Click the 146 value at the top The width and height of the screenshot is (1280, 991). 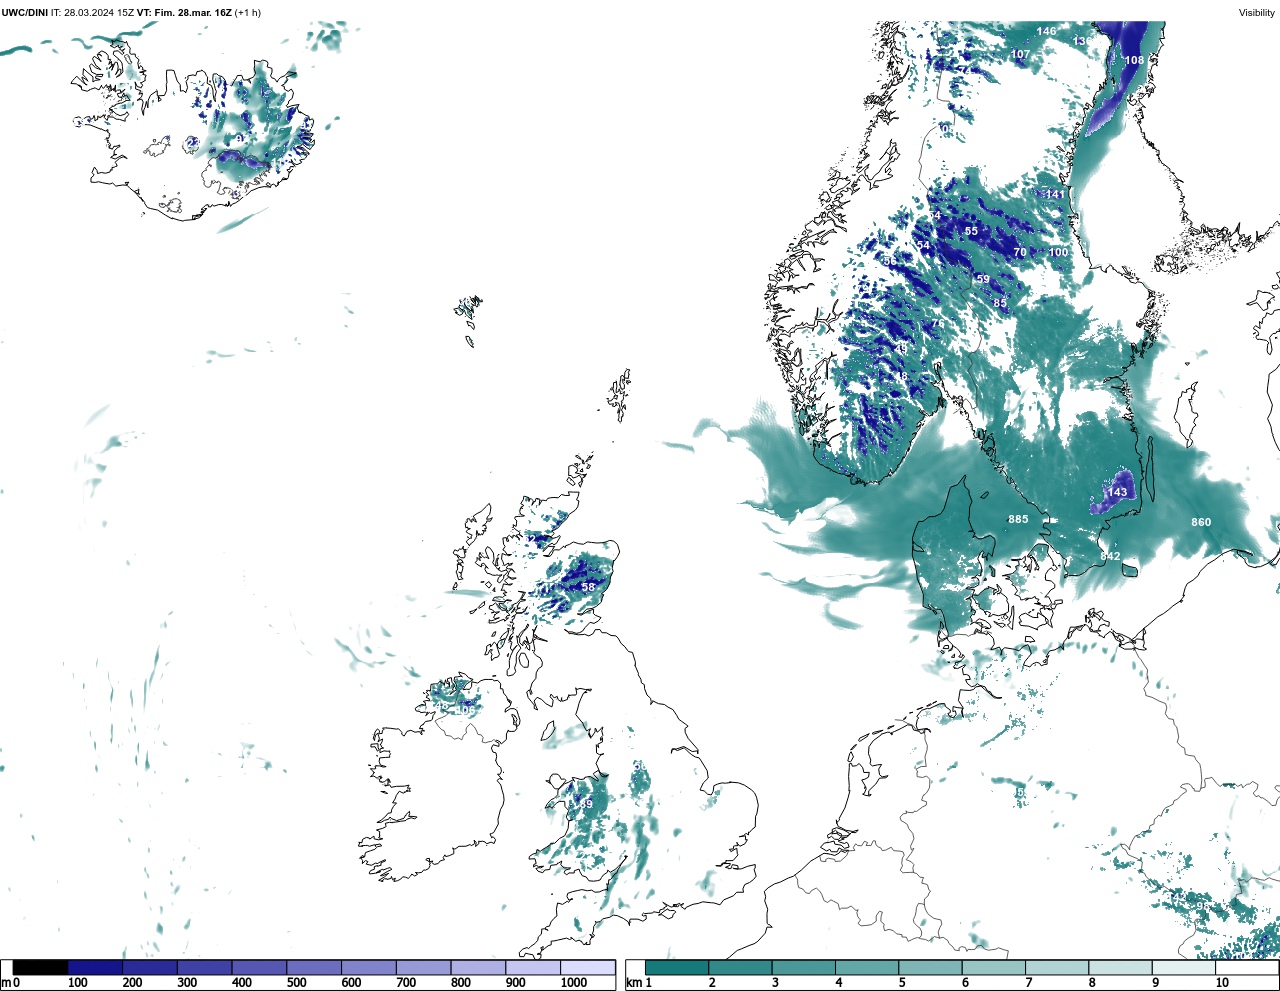(1046, 31)
